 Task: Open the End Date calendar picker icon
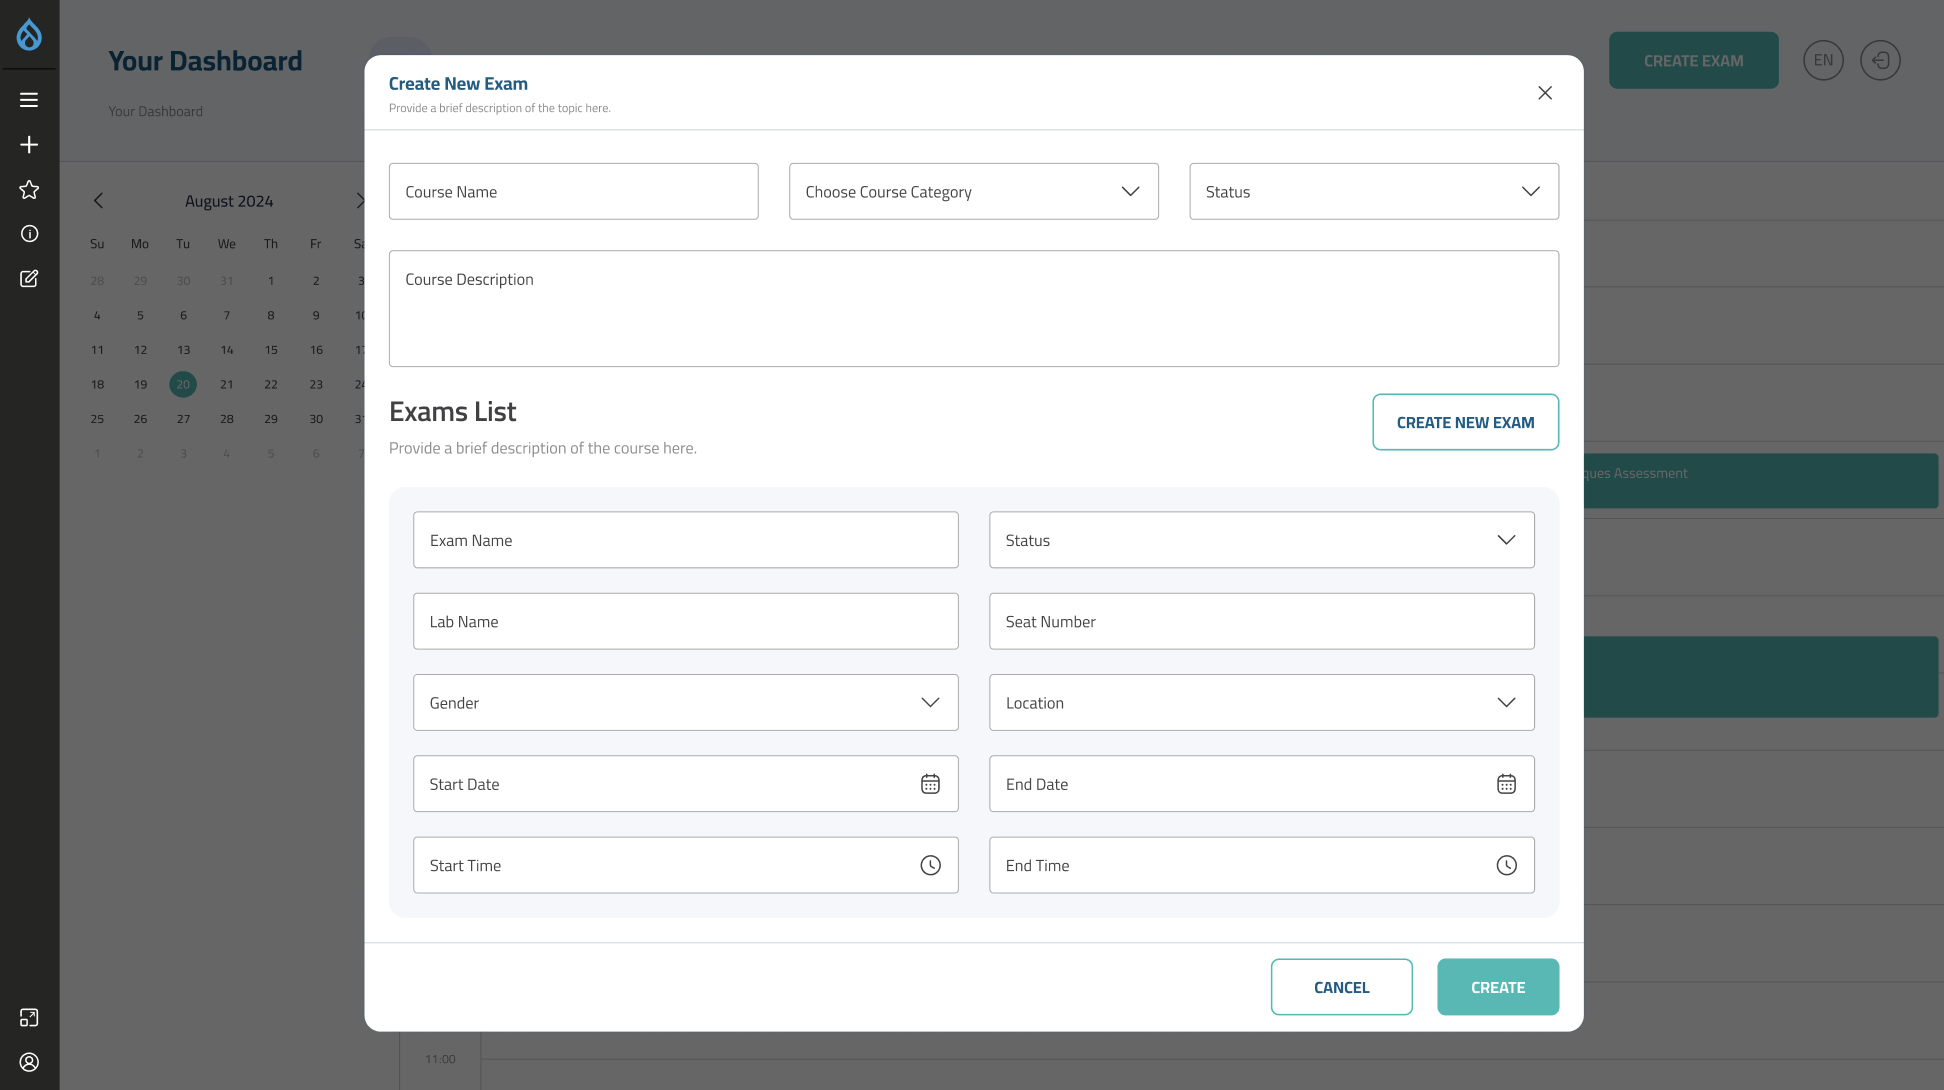coord(1506,784)
